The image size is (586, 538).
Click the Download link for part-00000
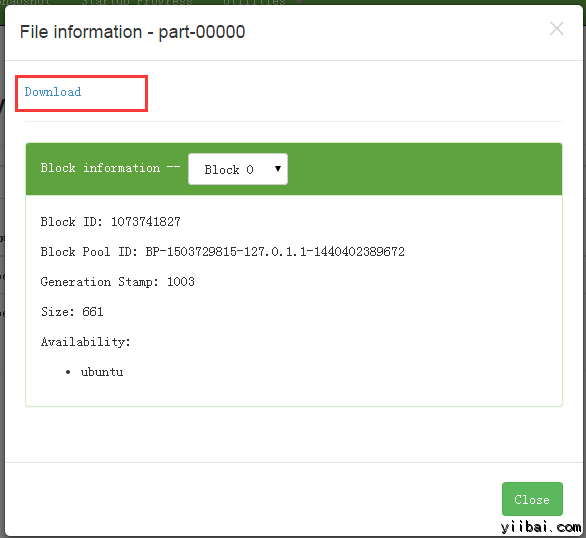[53, 92]
